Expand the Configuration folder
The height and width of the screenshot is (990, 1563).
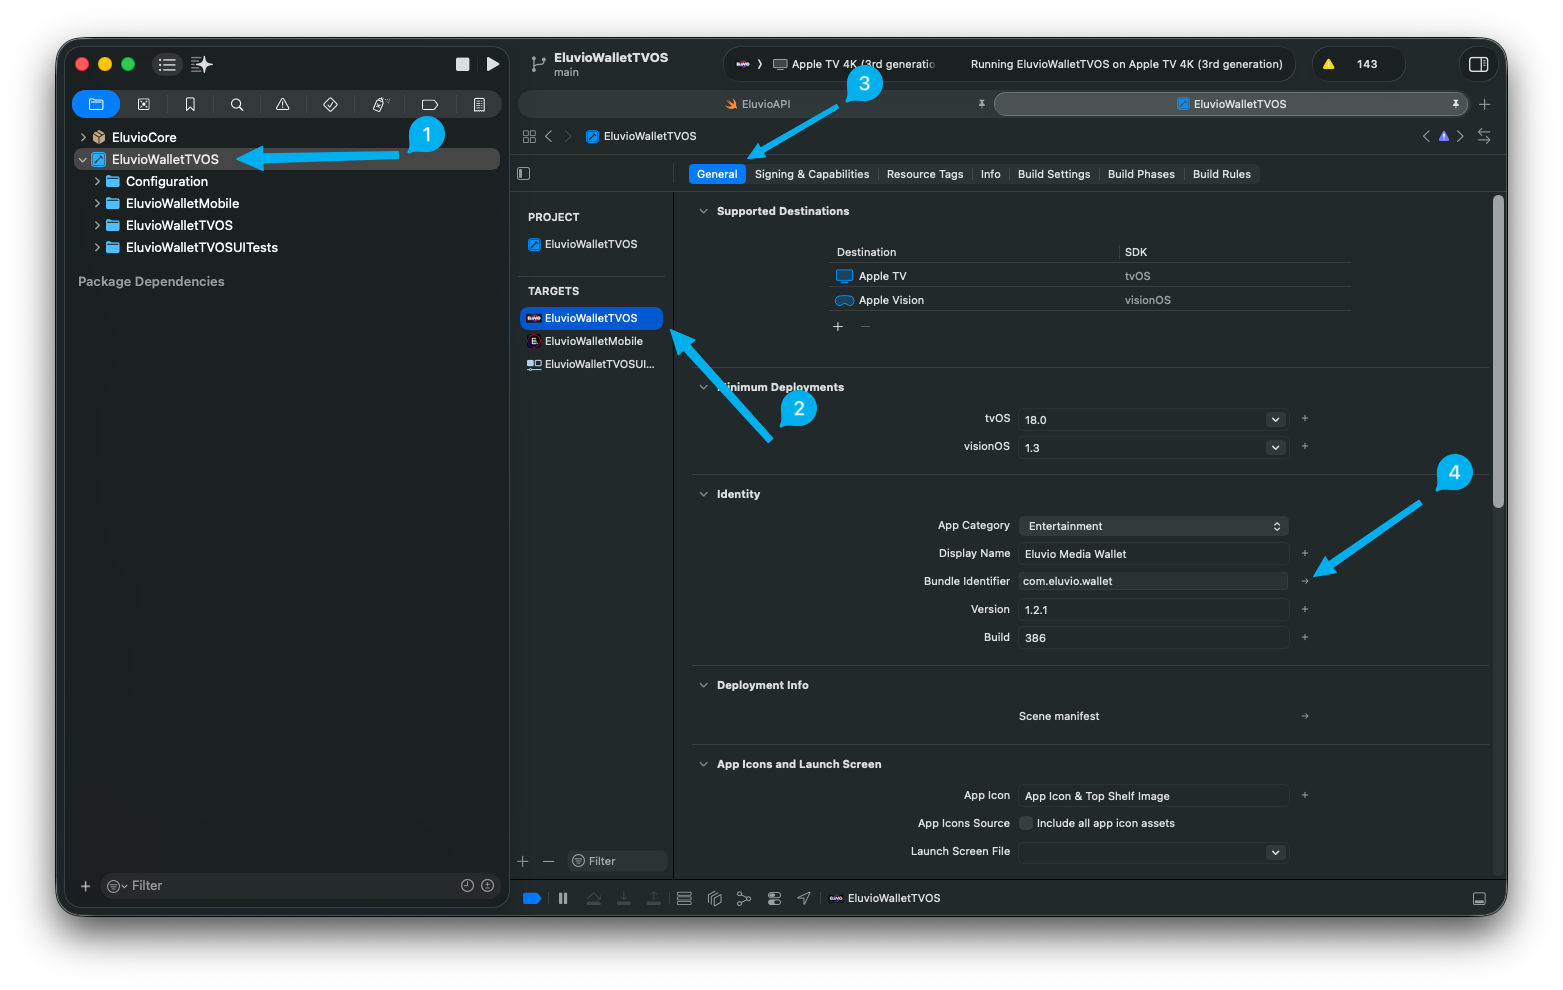97,181
